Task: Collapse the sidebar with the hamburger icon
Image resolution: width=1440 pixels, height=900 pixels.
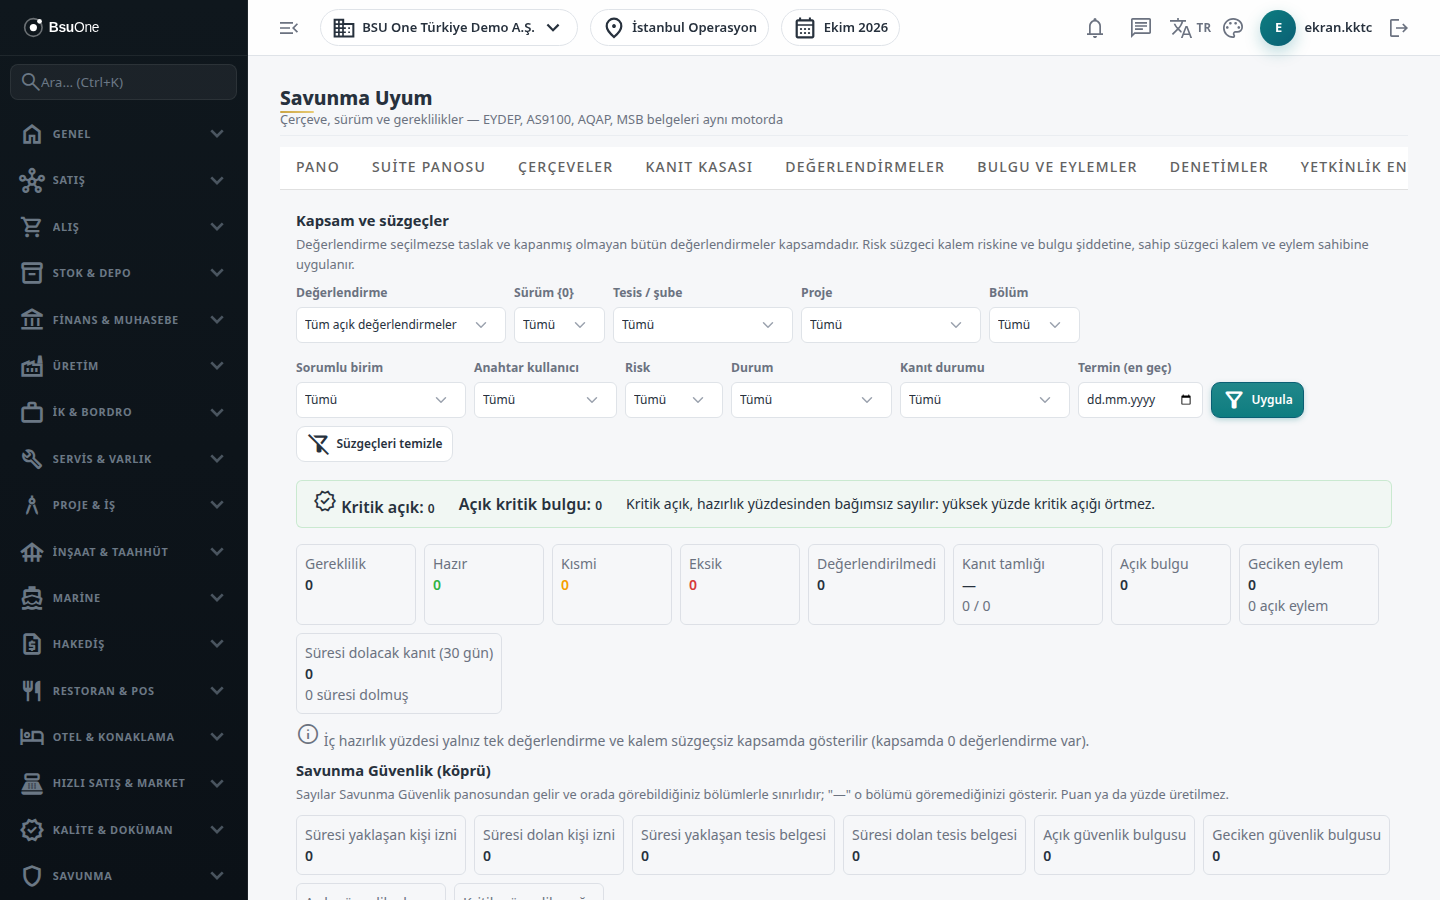Action: pyautogui.click(x=289, y=28)
